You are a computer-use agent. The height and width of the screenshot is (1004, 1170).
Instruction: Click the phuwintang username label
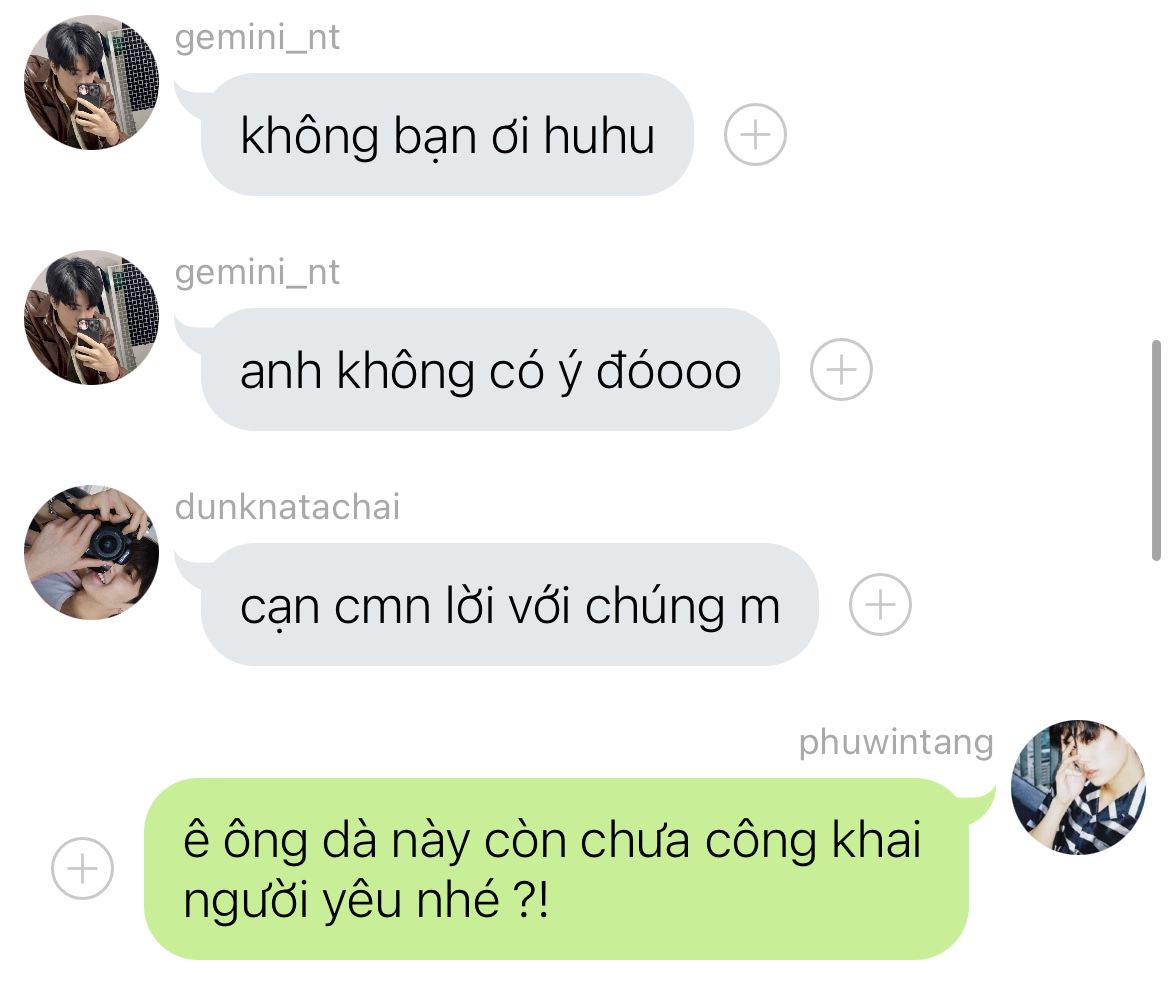click(896, 742)
